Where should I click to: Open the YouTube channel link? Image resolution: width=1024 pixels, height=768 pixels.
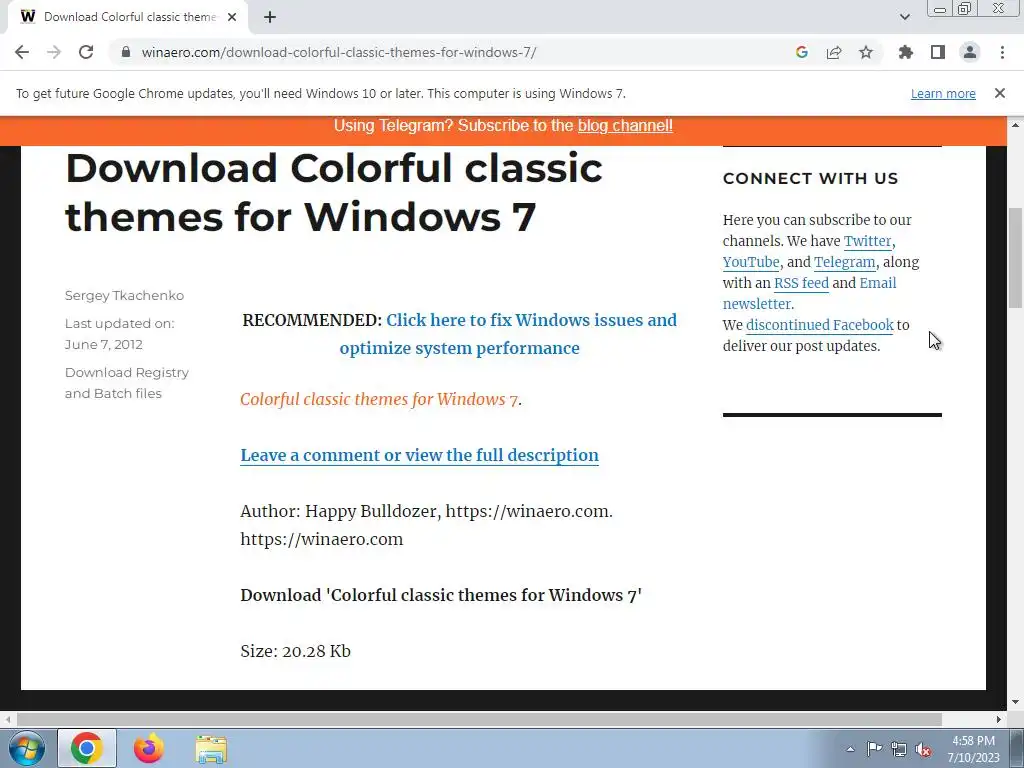tap(751, 262)
